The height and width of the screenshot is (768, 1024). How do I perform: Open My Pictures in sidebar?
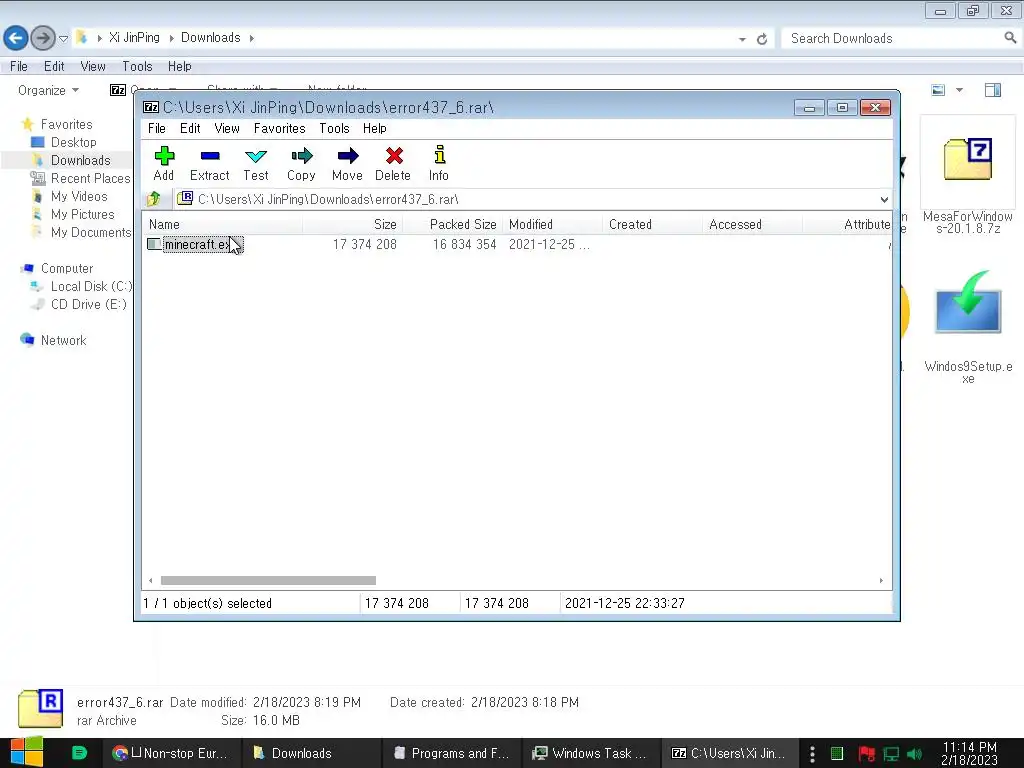coord(82,214)
